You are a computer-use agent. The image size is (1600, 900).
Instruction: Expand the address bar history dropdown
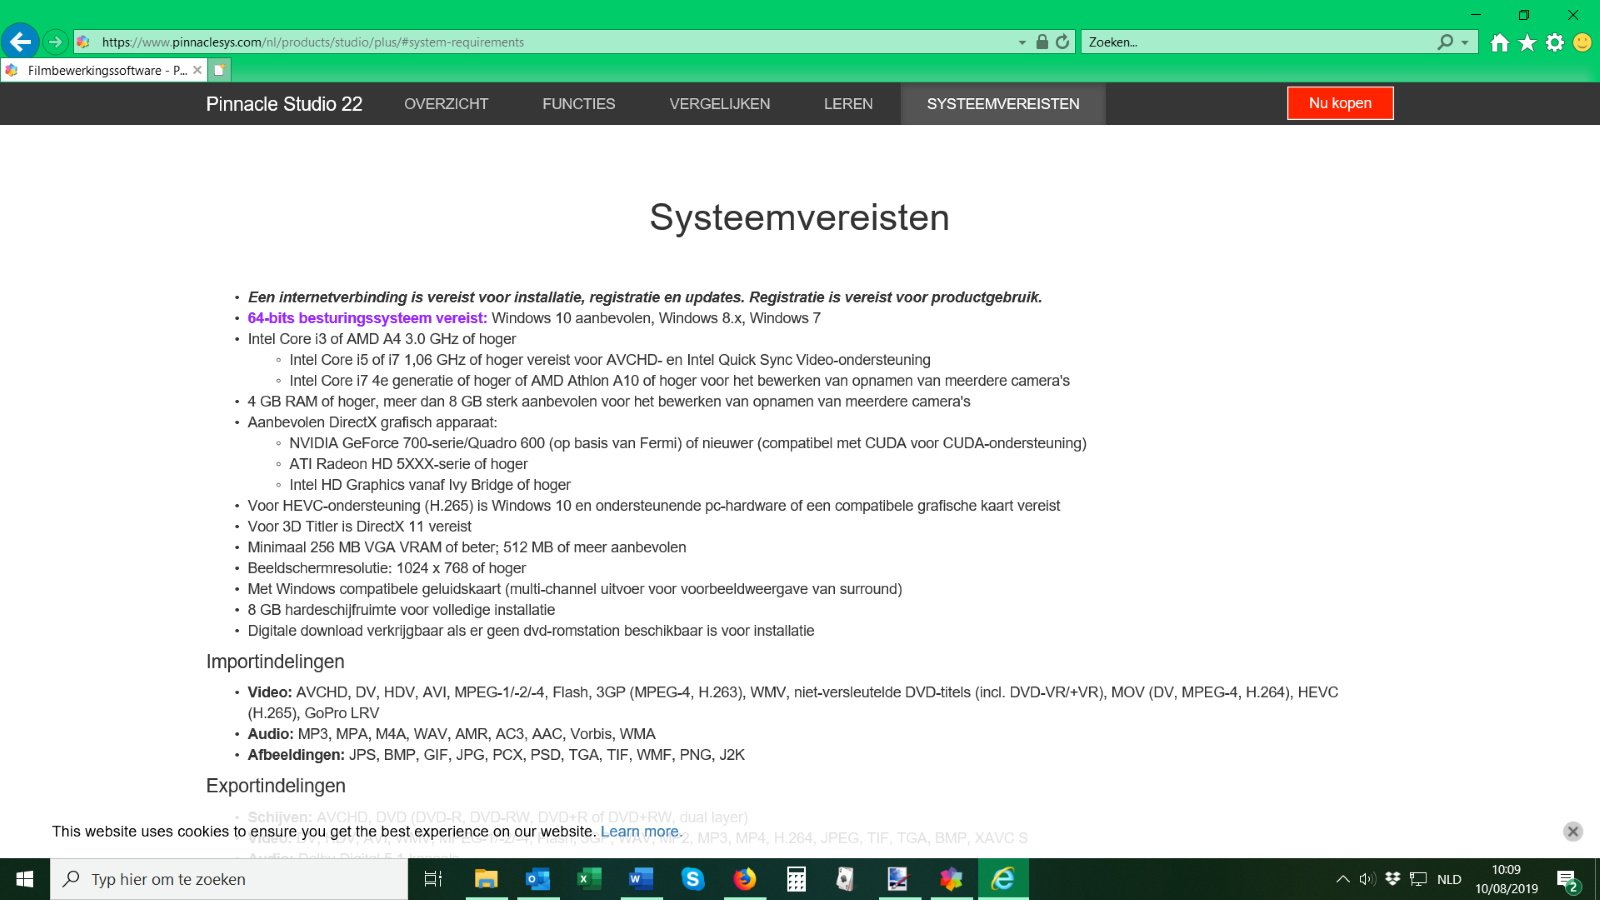tap(1022, 42)
